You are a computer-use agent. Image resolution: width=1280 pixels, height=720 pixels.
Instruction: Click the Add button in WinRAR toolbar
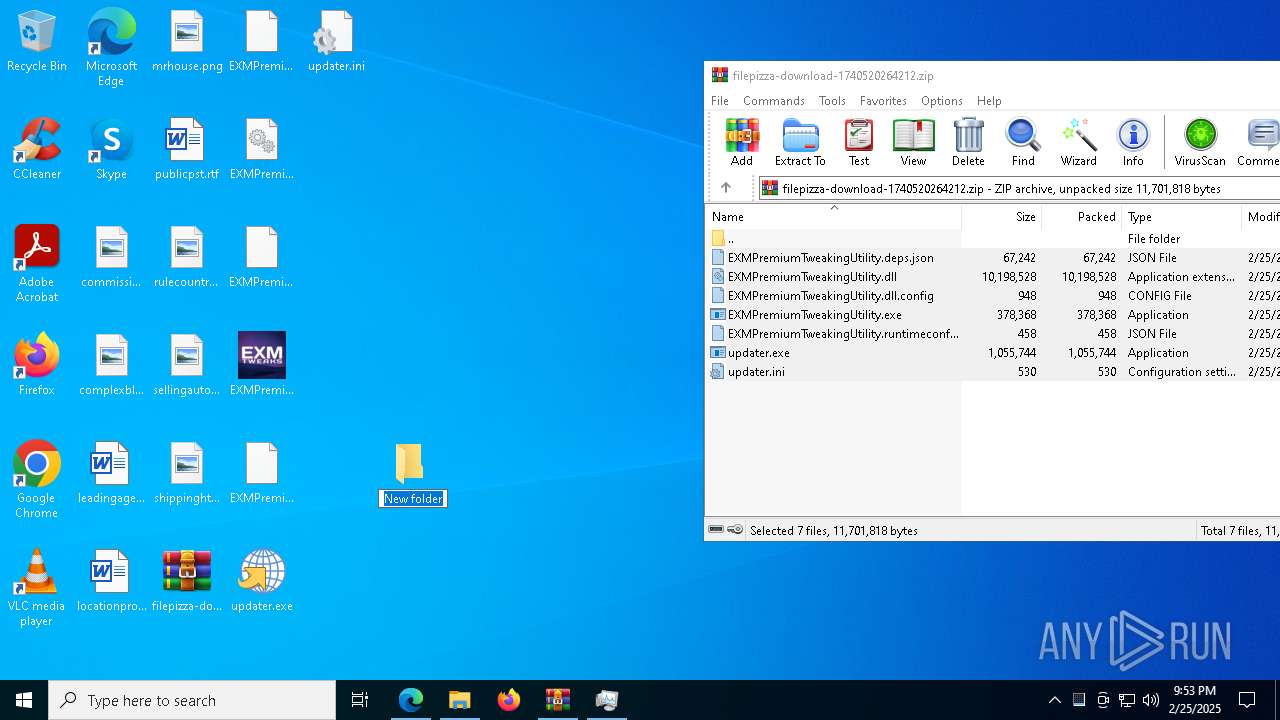tap(742, 142)
